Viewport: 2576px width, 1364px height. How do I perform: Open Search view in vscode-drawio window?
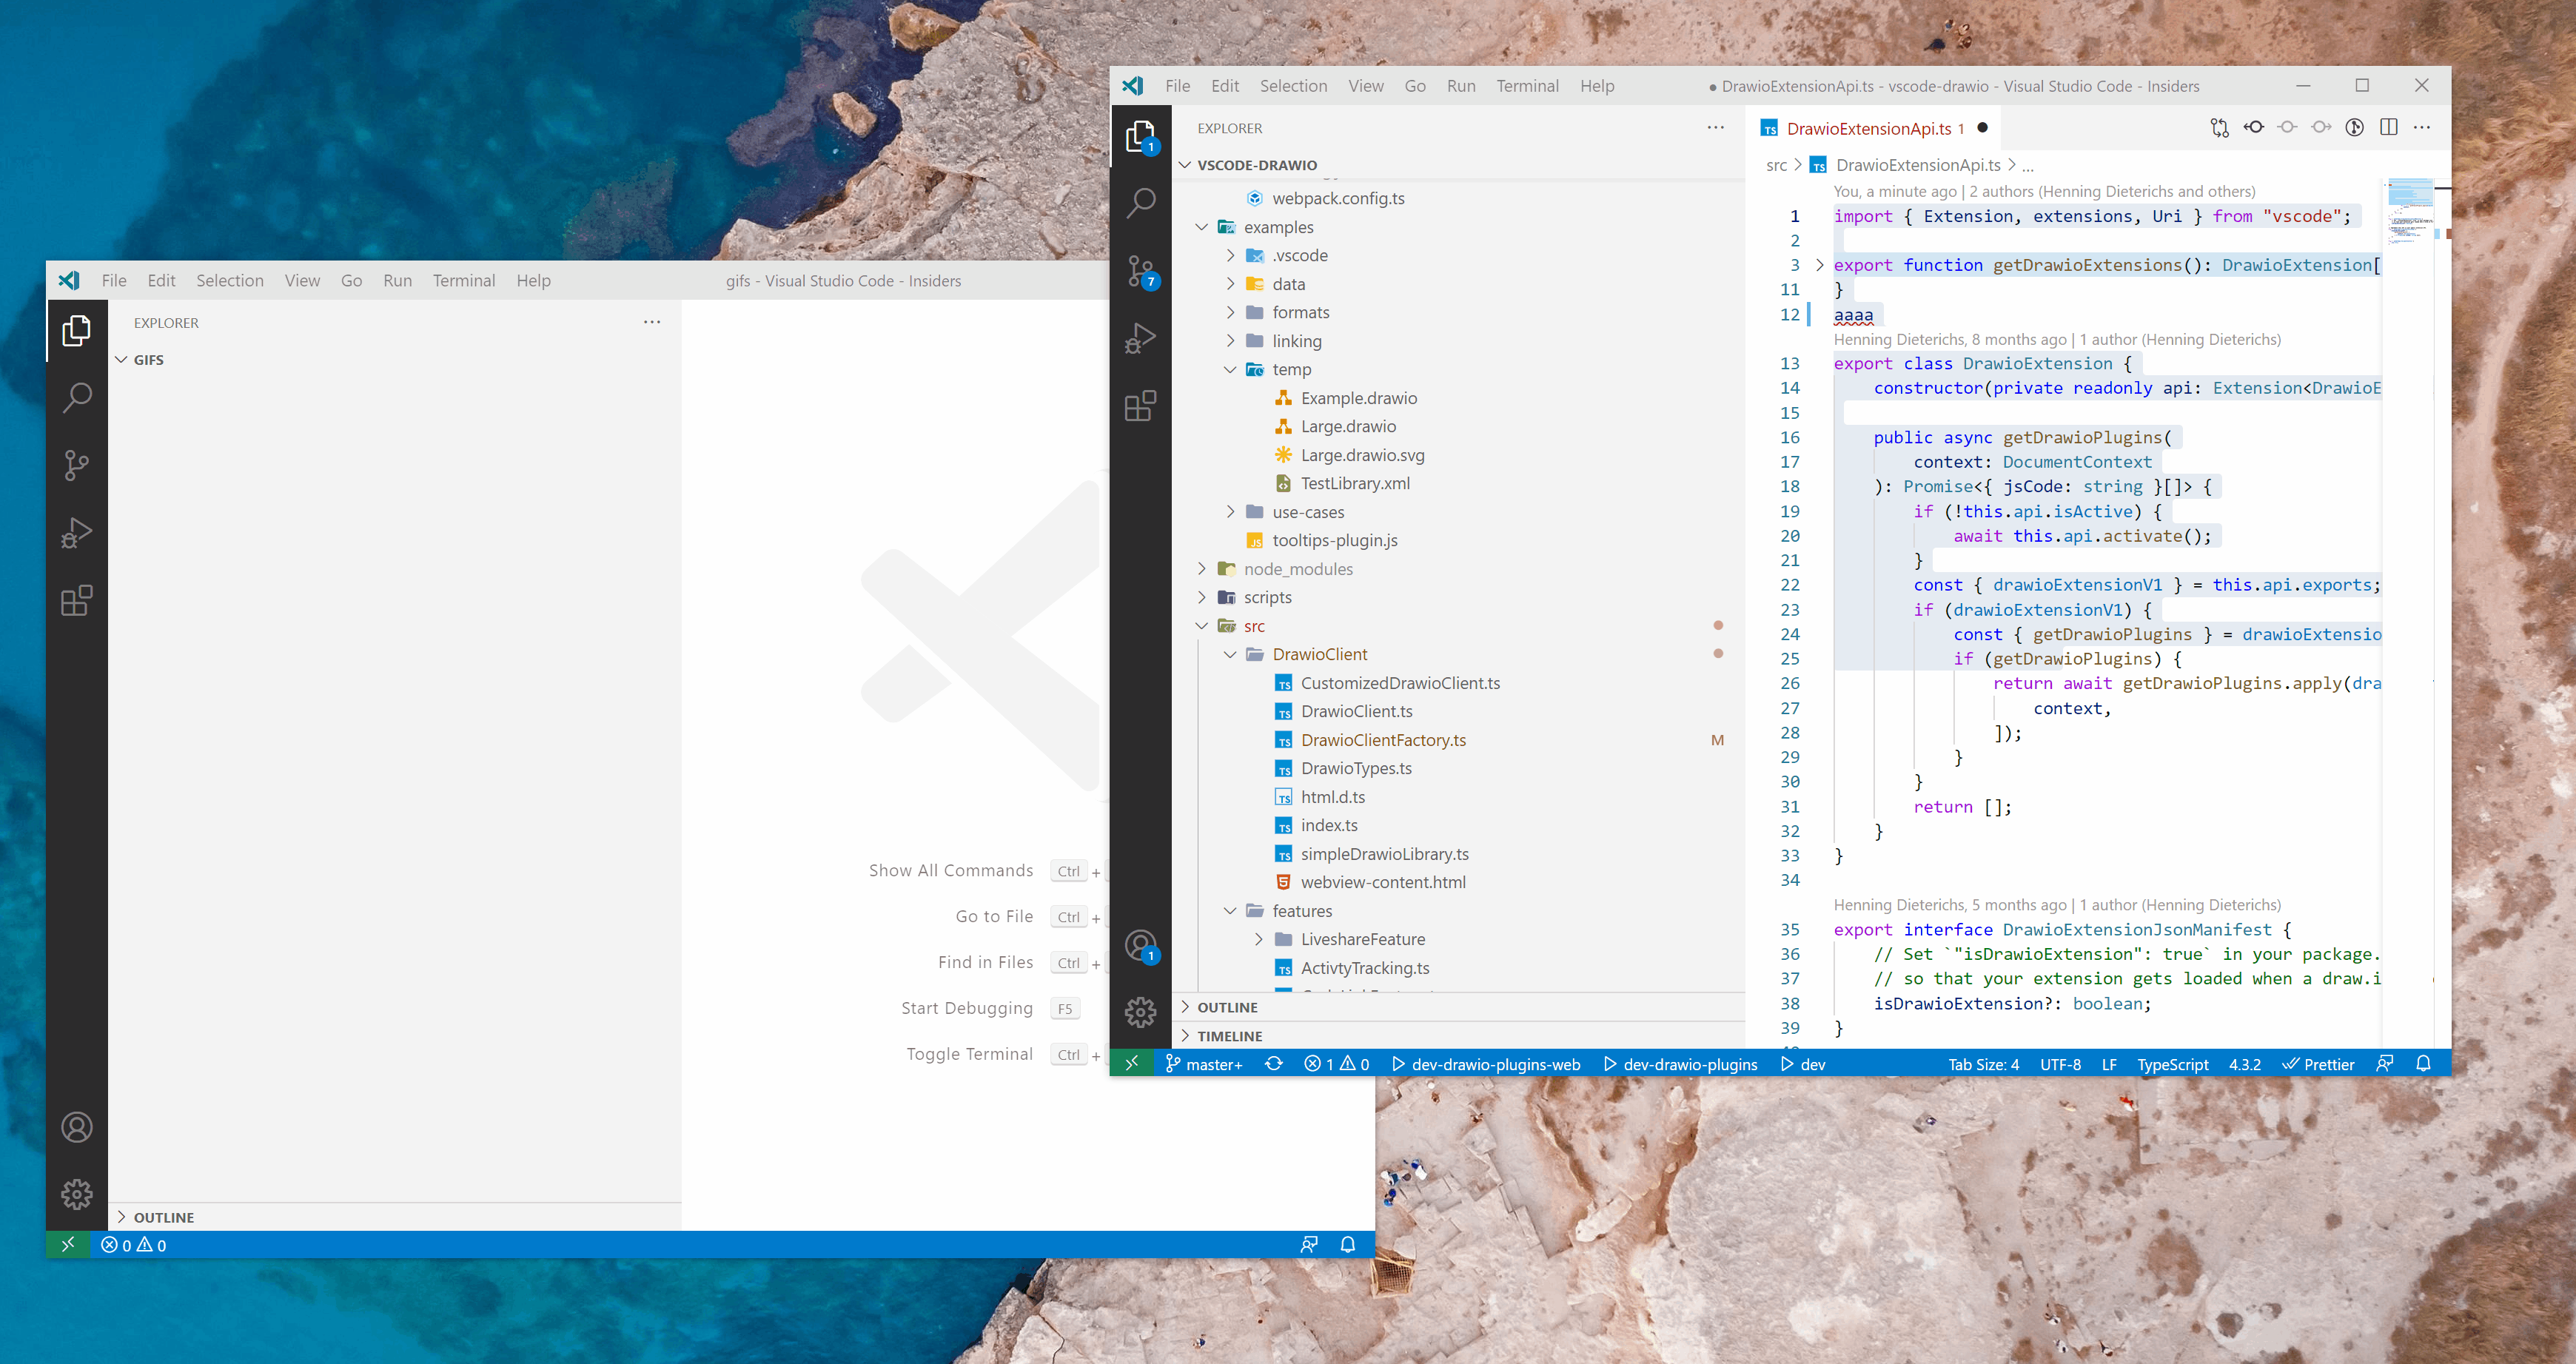tap(1140, 203)
